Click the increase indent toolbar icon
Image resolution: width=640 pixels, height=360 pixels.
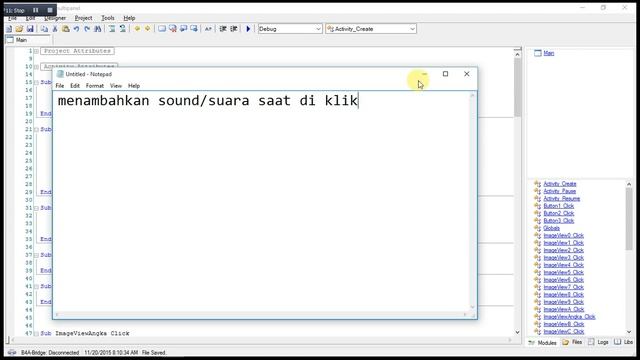(223, 29)
